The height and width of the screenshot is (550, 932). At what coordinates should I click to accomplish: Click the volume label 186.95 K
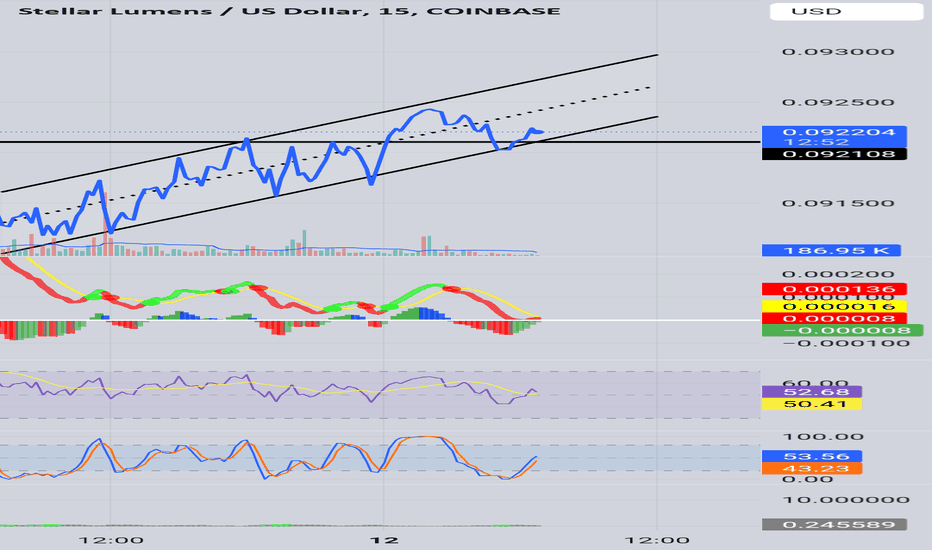831,250
